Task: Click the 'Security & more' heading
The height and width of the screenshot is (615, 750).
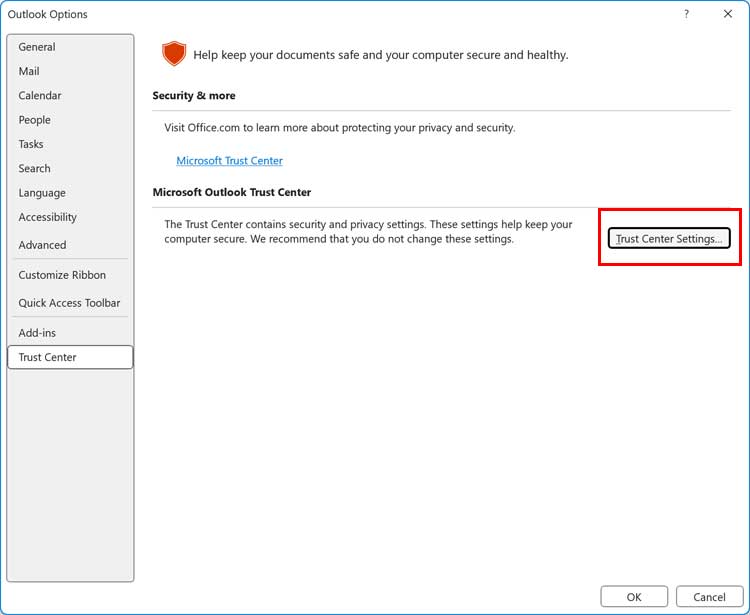Action: [x=194, y=96]
